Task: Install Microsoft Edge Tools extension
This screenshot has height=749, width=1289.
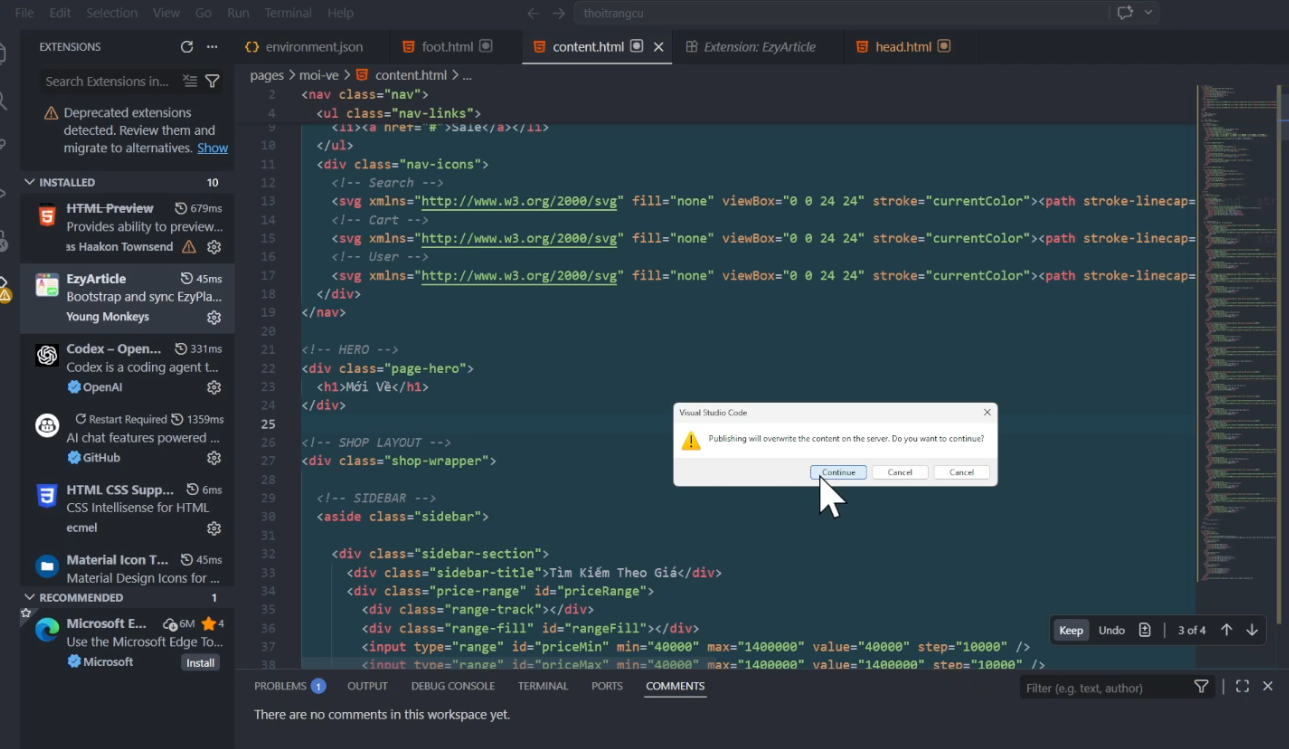Action: (x=200, y=663)
